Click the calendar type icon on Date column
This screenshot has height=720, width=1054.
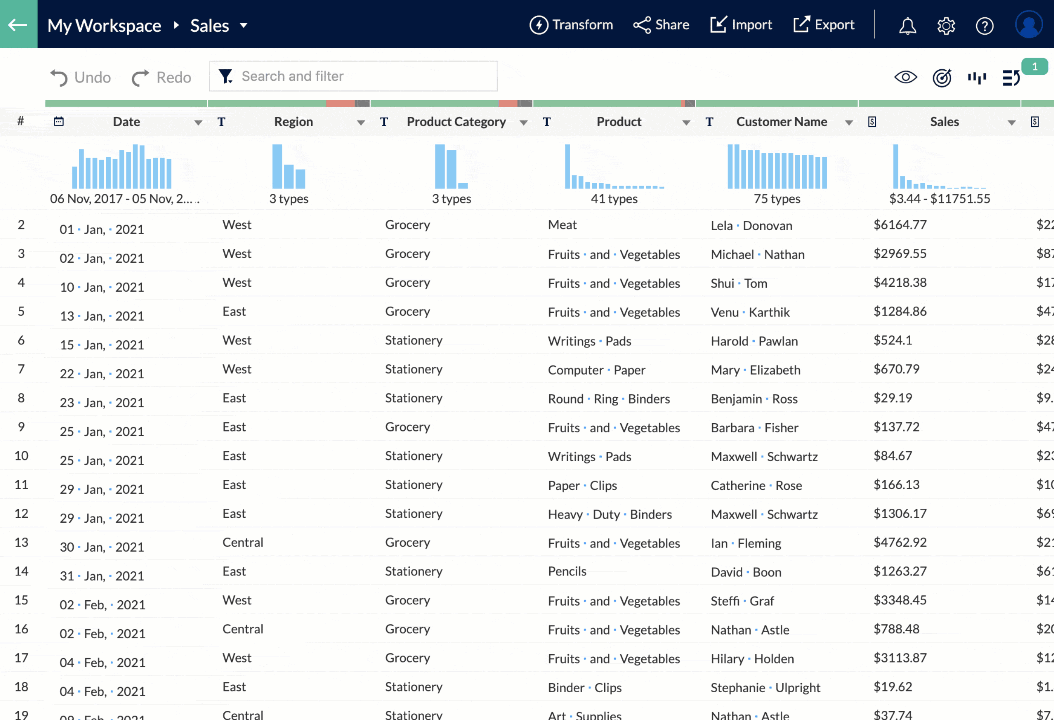point(59,121)
